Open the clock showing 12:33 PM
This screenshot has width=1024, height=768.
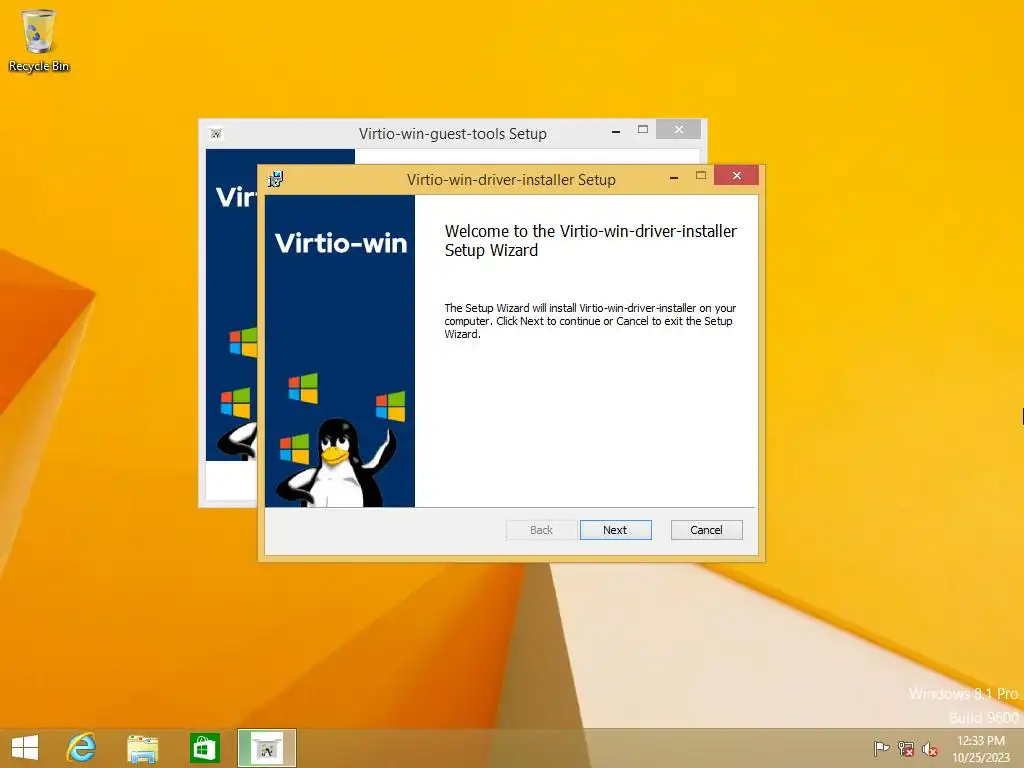coord(981,748)
